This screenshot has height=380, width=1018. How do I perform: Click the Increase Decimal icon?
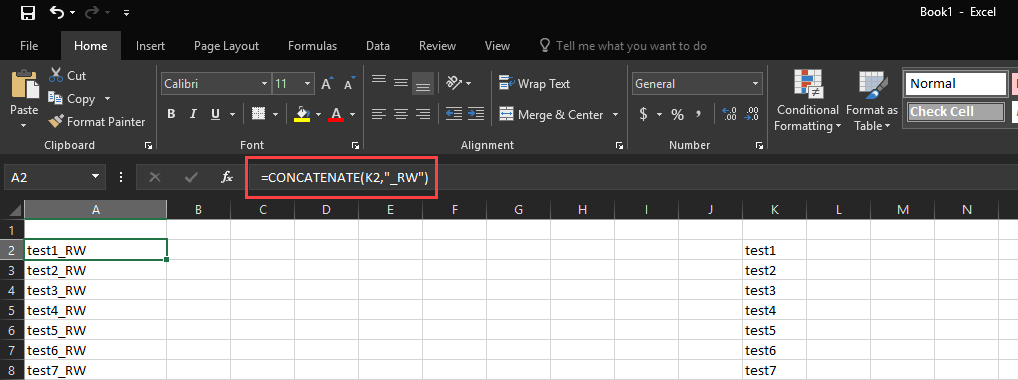(x=730, y=114)
